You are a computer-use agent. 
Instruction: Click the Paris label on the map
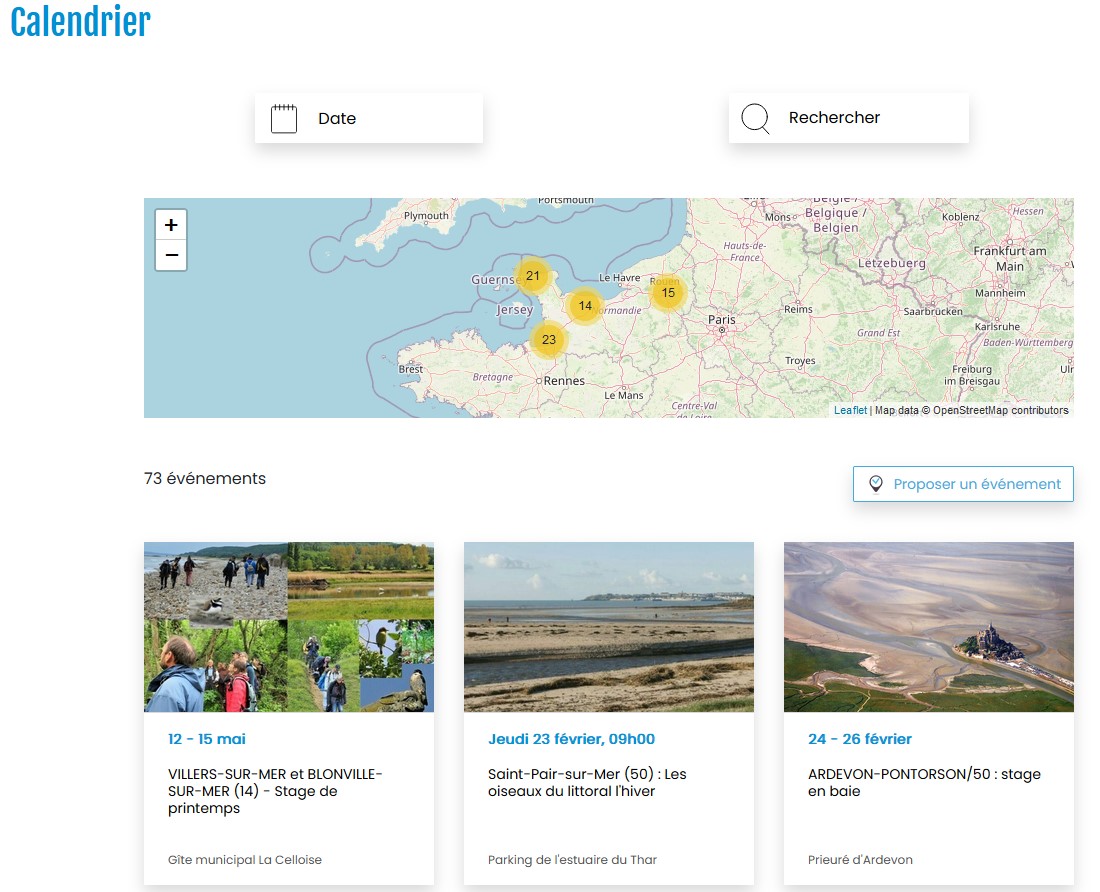pos(721,320)
